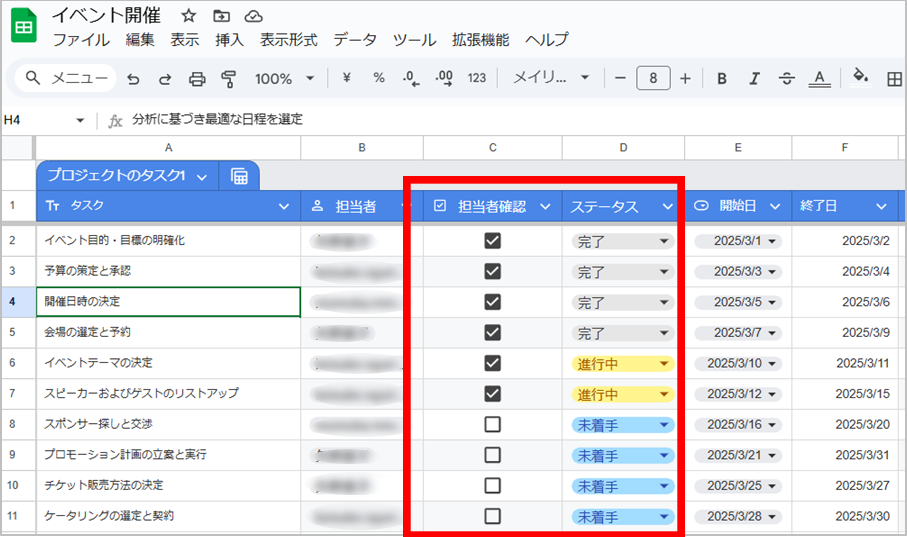The image size is (907, 537).
Task: Search menus with the メニュー box
Action: pyautogui.click(x=66, y=78)
